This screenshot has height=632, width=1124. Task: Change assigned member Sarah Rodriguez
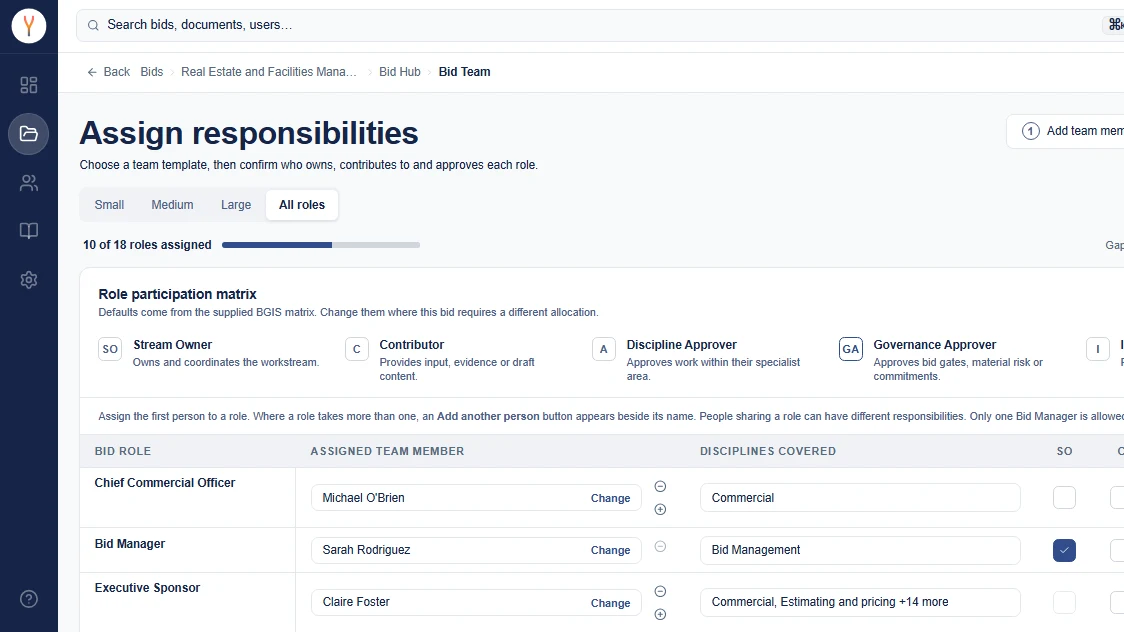(610, 550)
